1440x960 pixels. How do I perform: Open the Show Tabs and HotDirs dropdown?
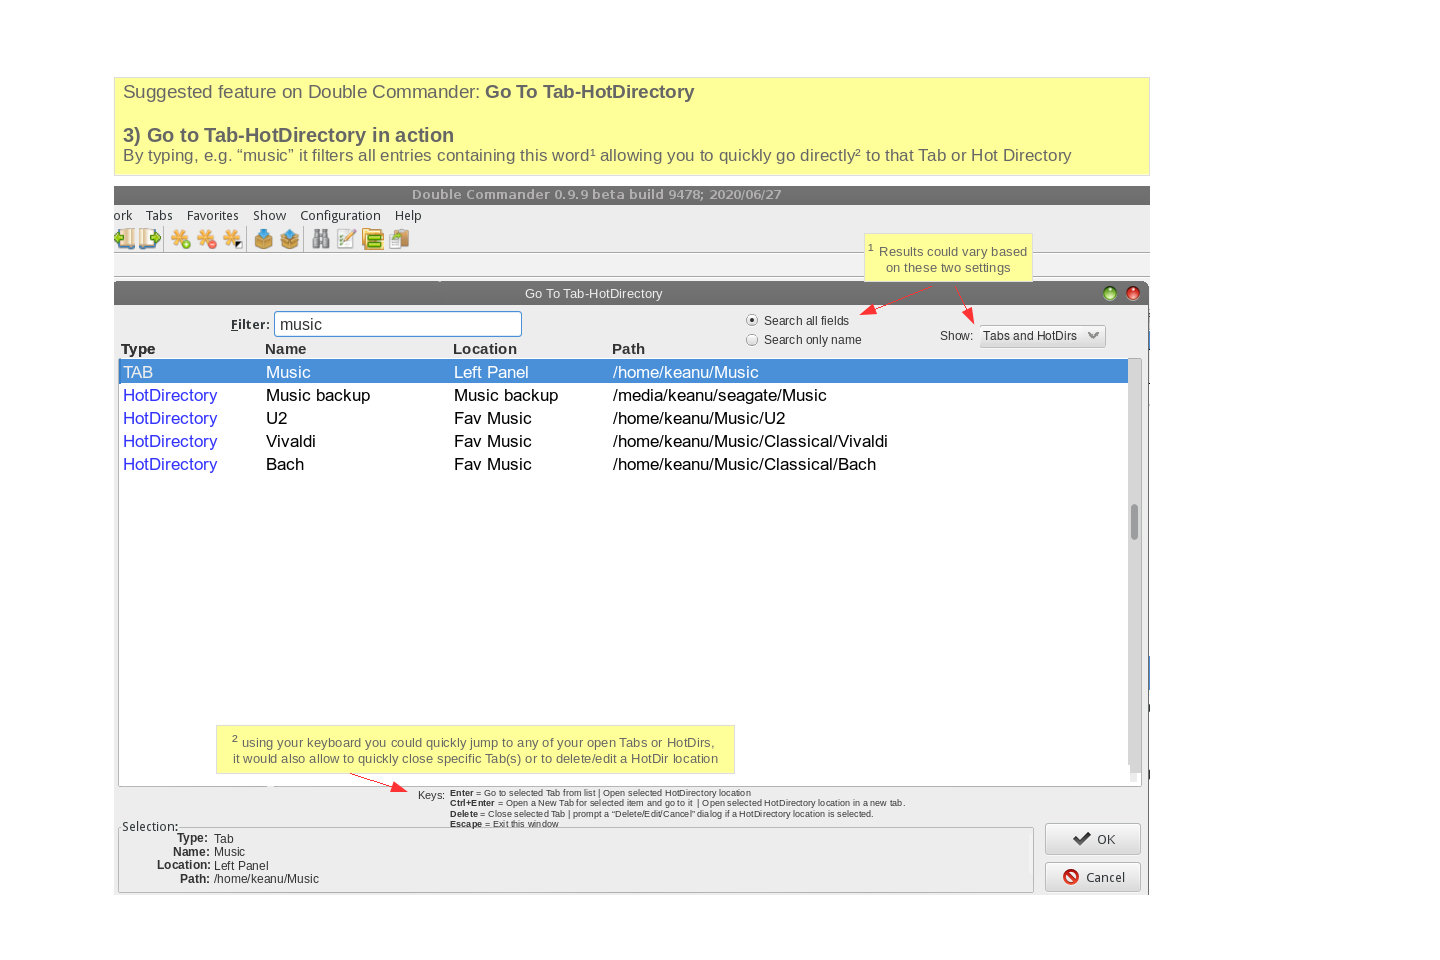[1042, 336]
